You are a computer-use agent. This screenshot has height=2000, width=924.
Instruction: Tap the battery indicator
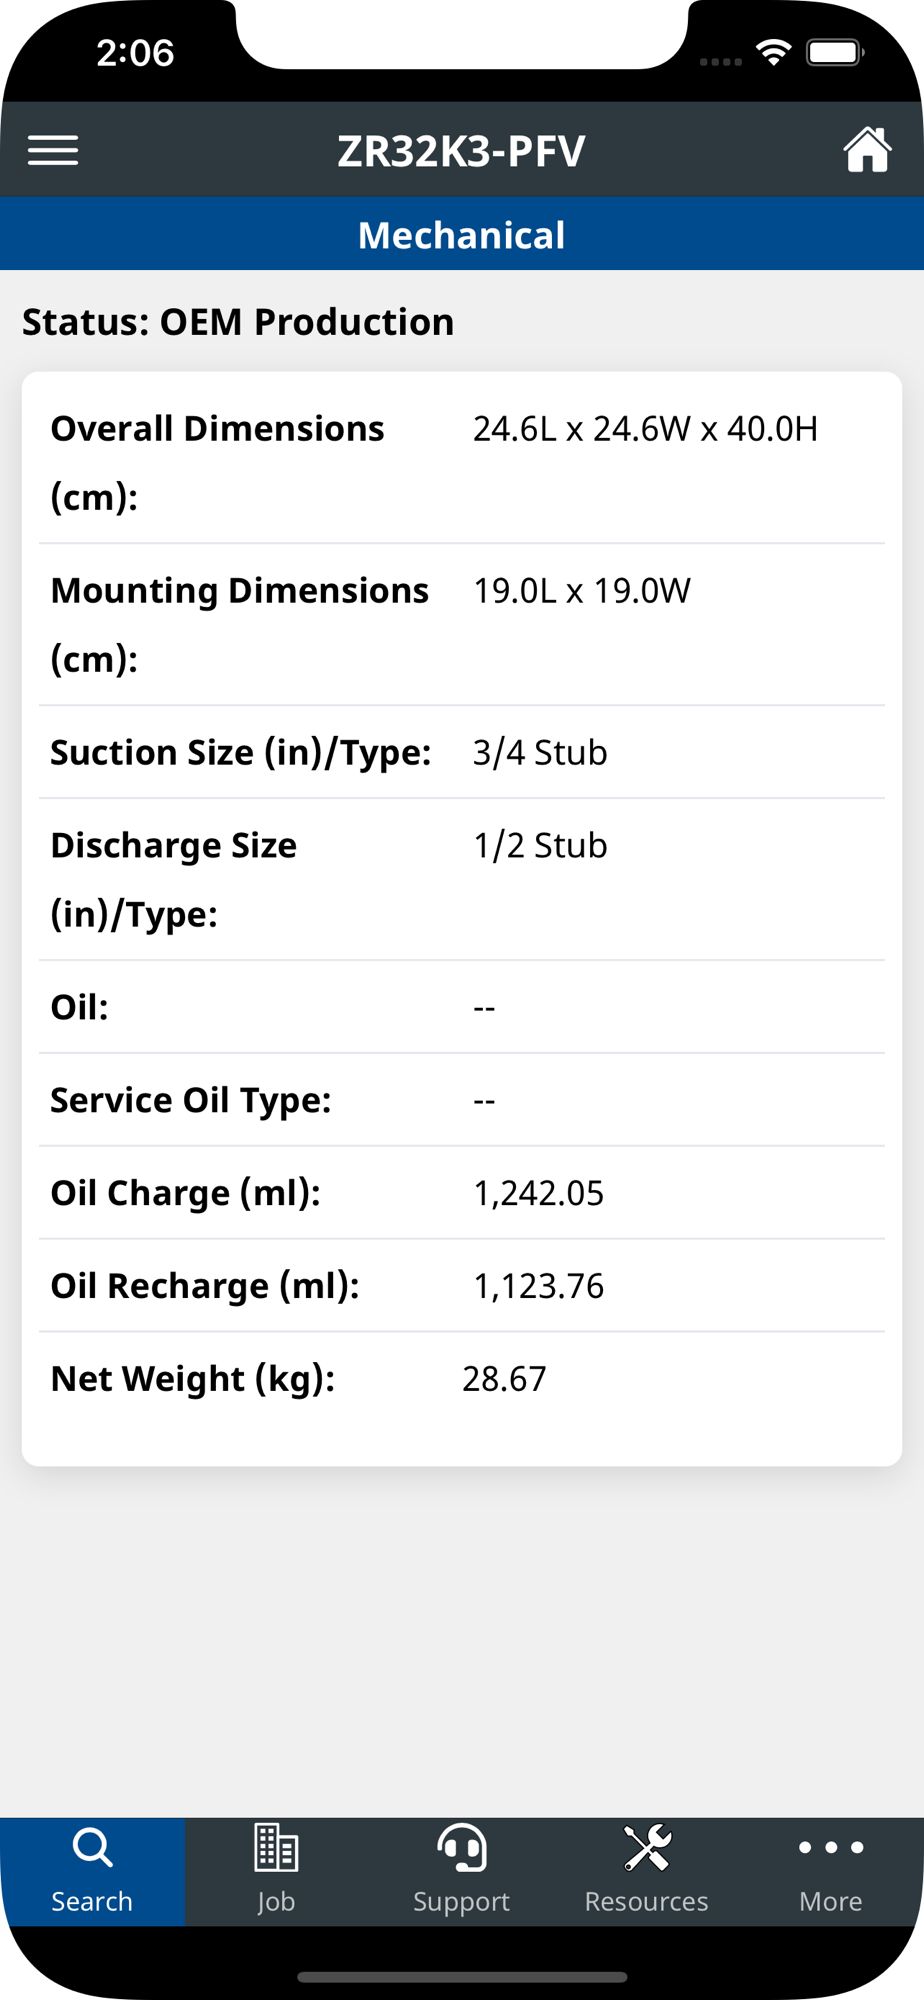click(x=834, y=52)
